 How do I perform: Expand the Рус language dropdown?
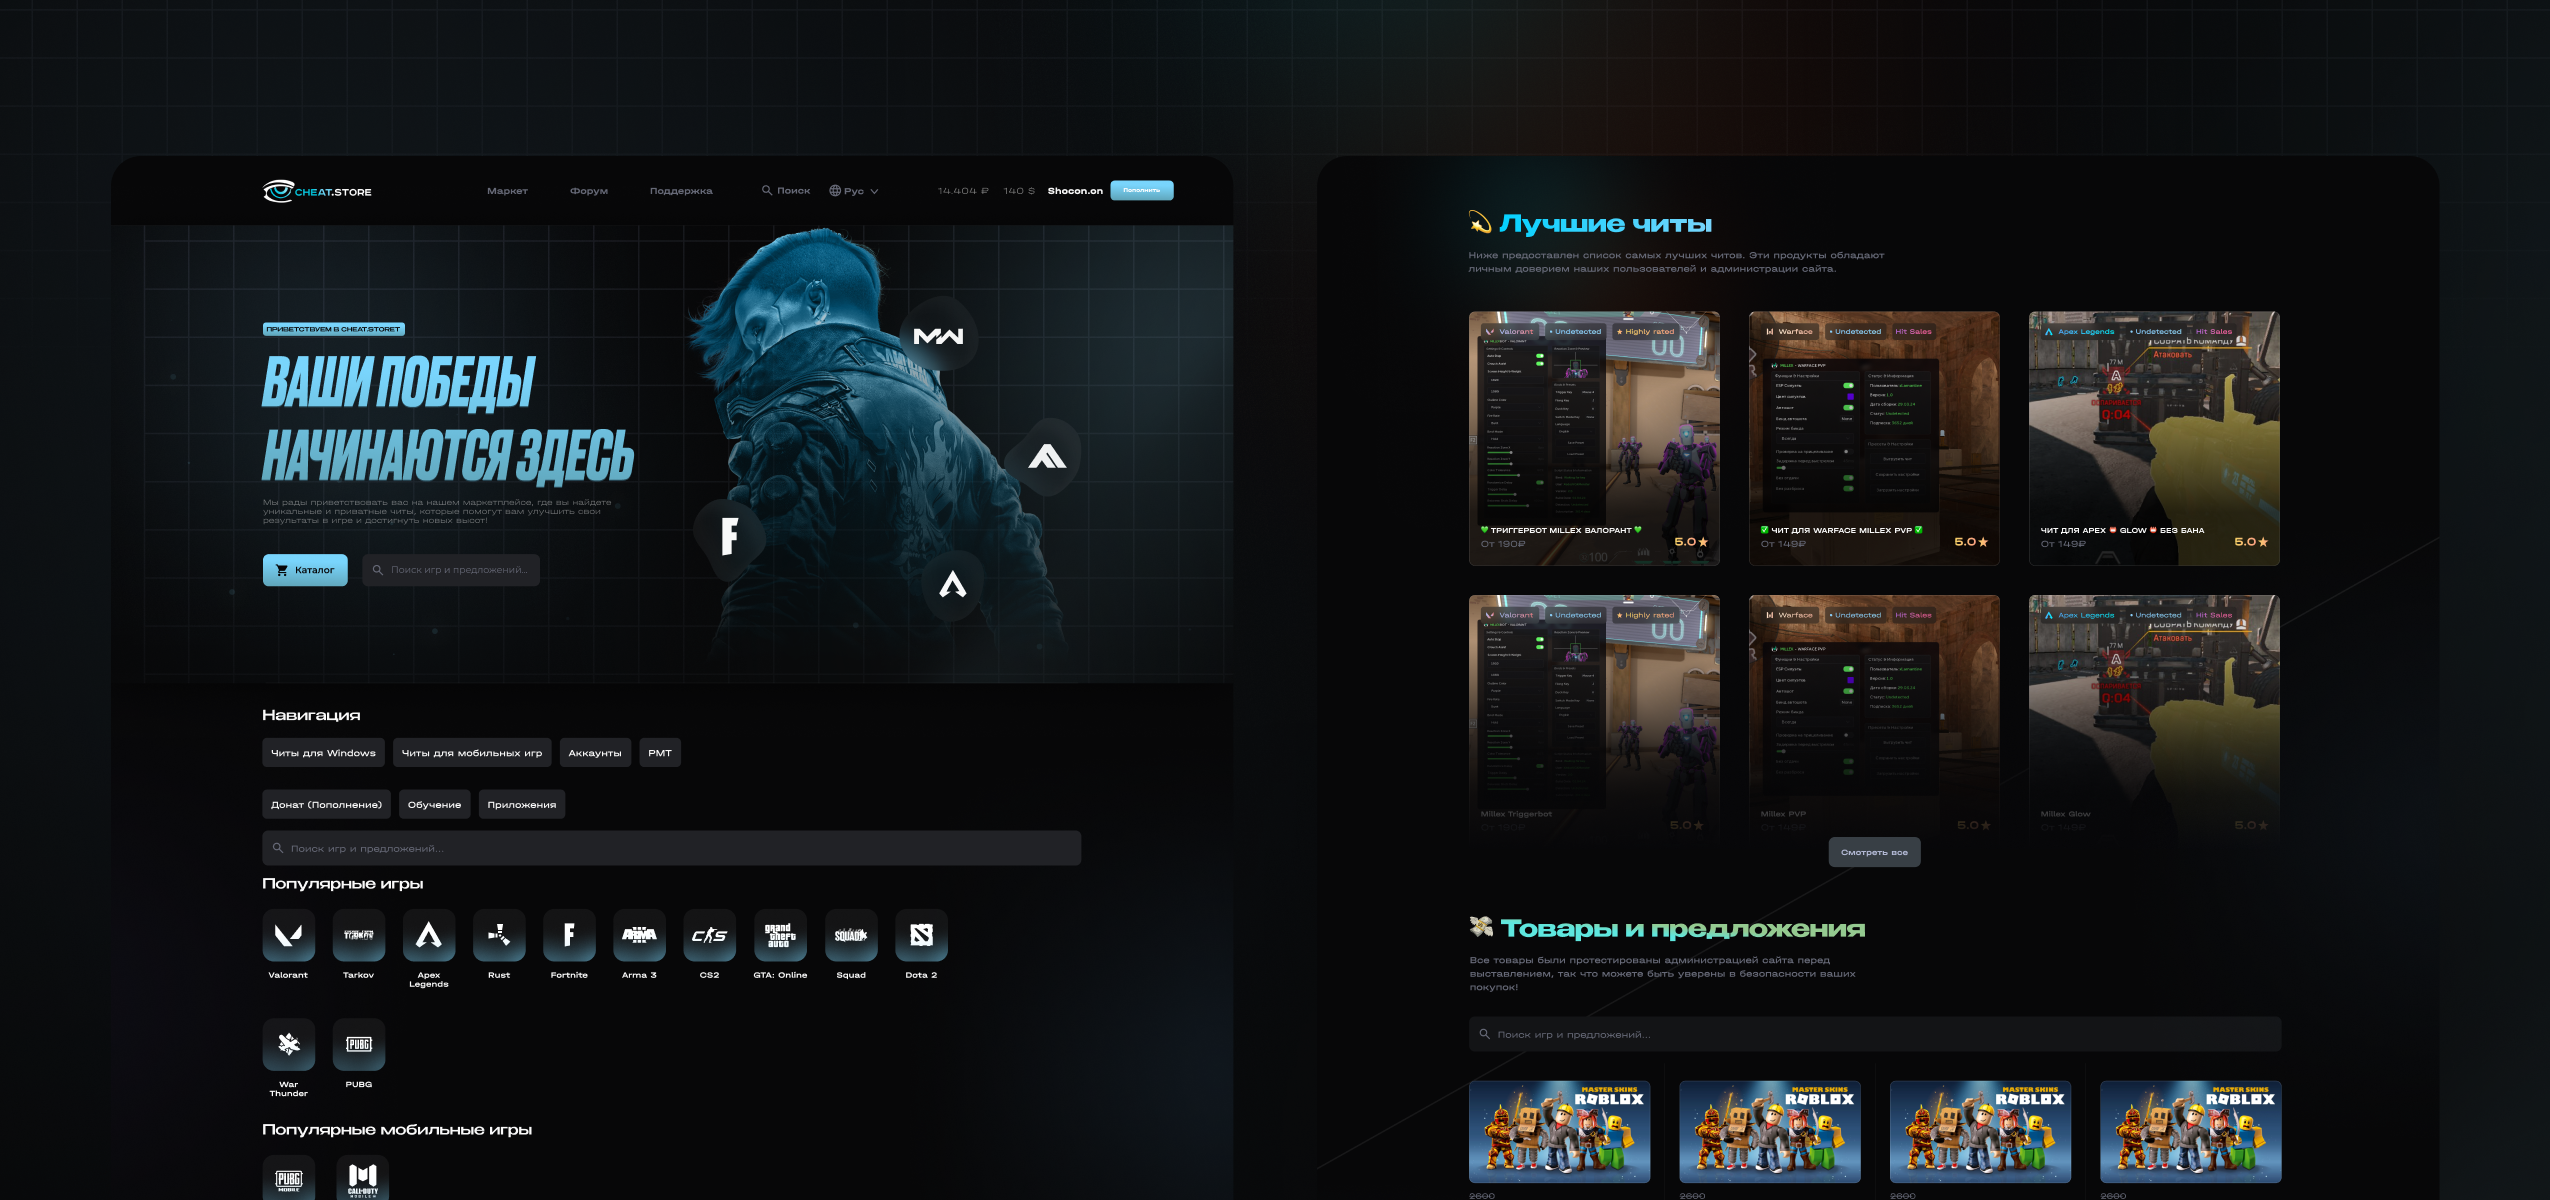tap(854, 191)
